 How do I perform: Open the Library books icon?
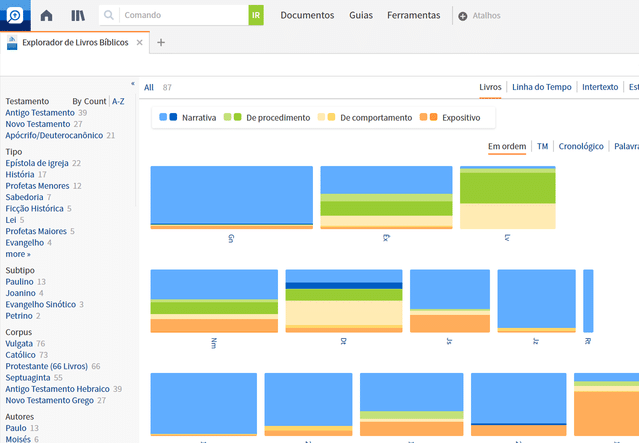tap(78, 15)
